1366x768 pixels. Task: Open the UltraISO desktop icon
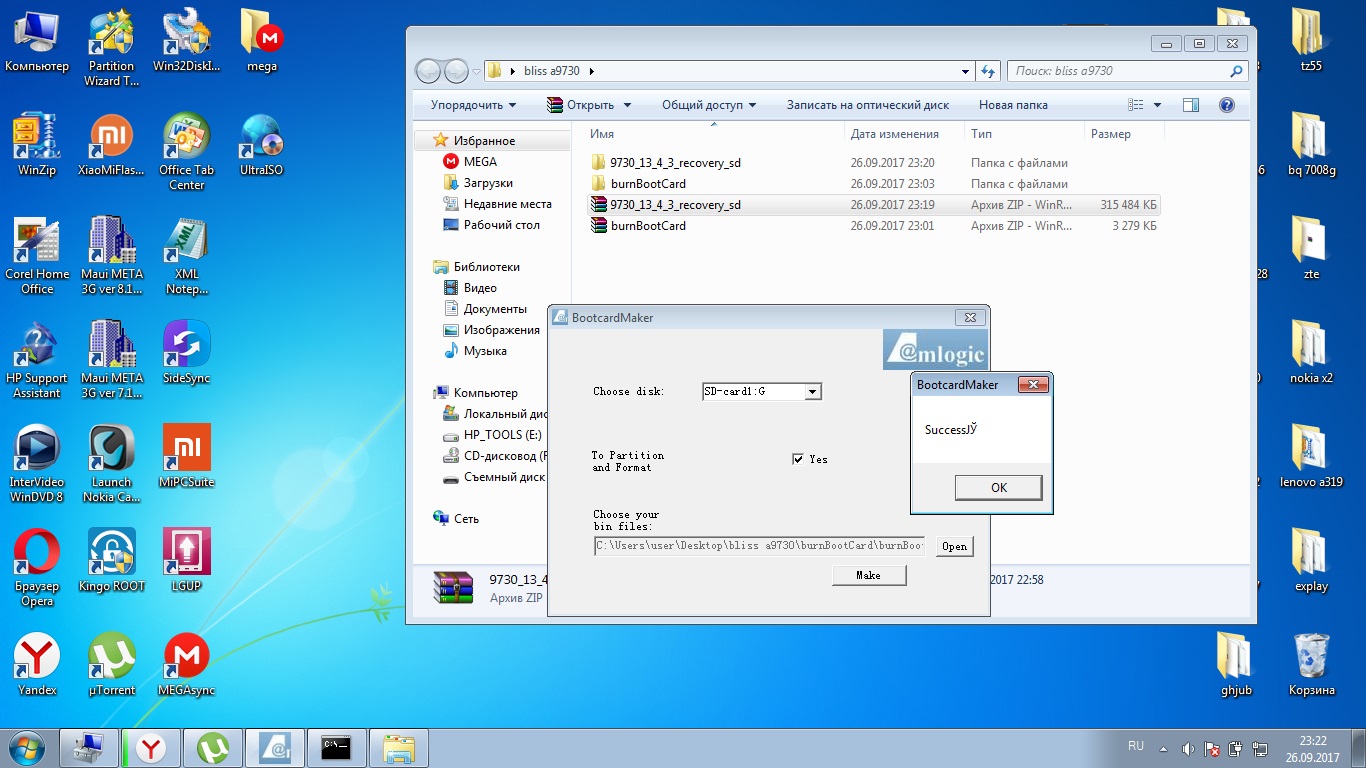(262, 145)
